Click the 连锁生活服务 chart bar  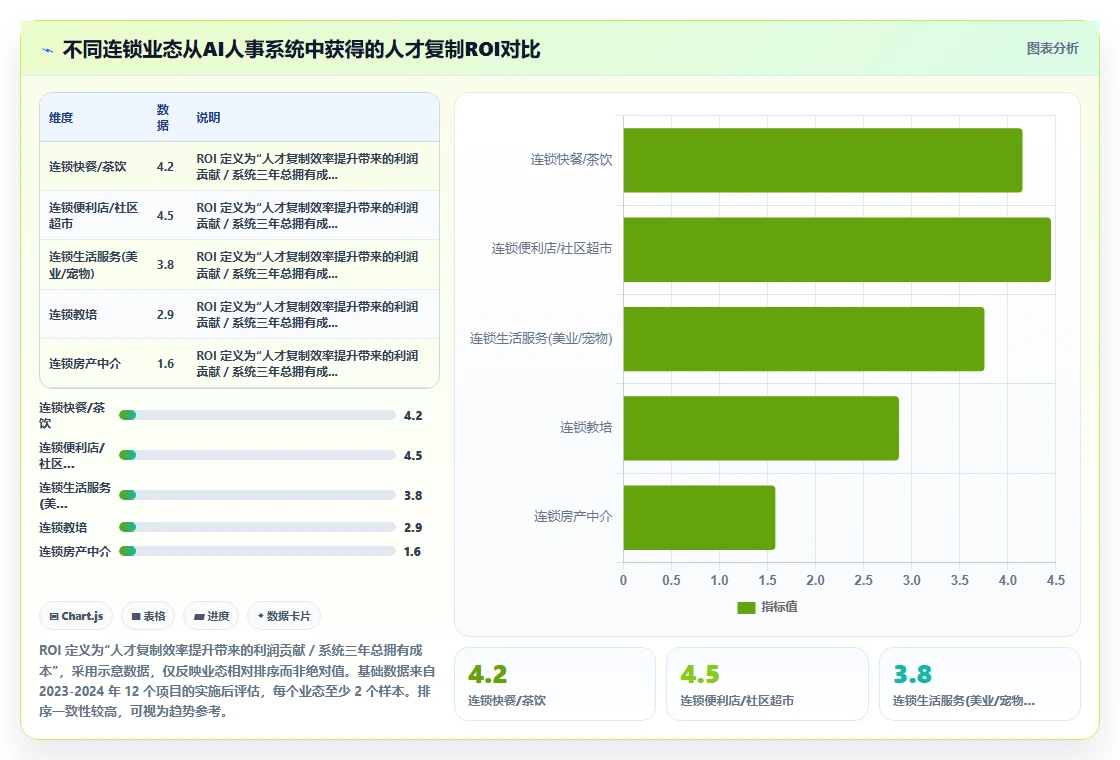point(804,339)
